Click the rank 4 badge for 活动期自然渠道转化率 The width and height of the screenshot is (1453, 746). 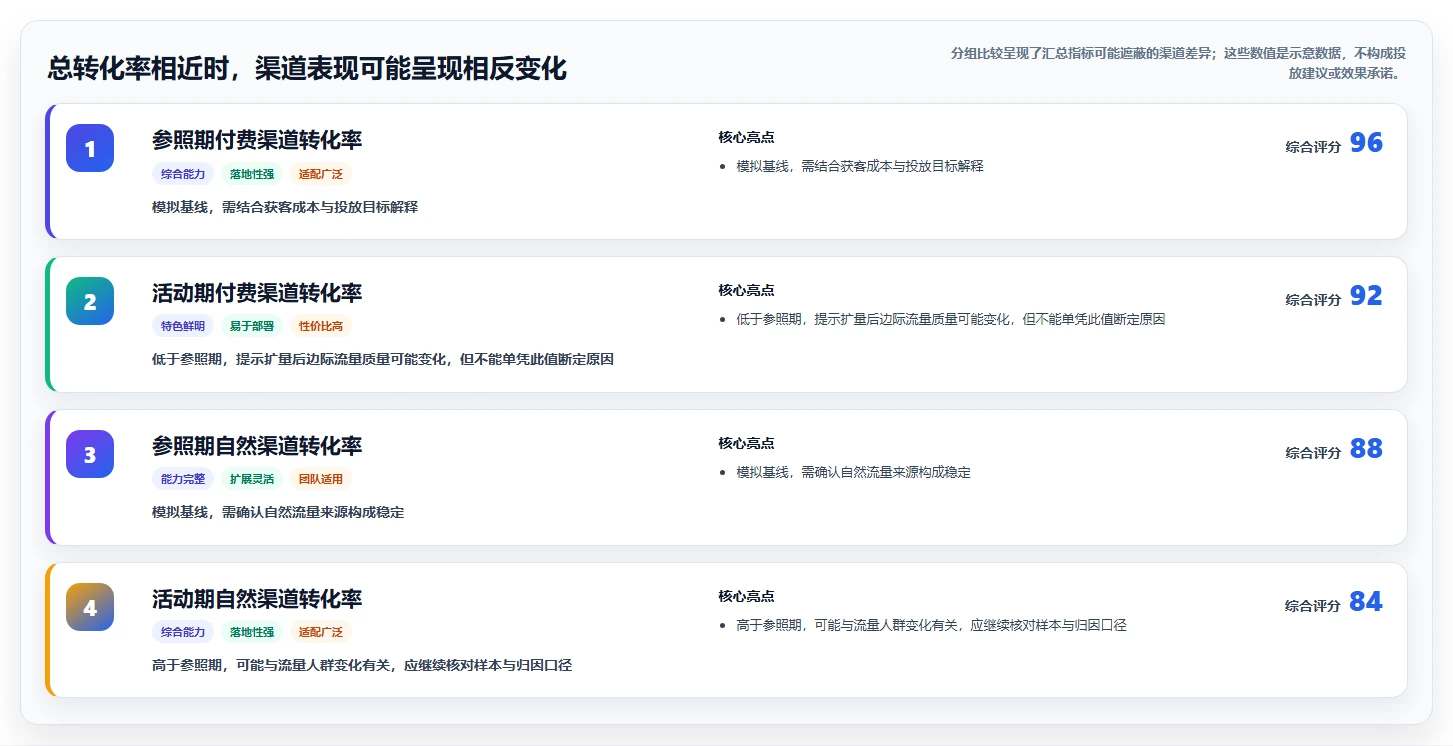pos(90,607)
